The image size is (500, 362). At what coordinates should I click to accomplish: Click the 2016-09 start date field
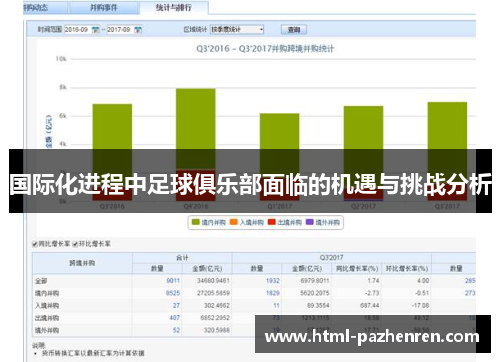tap(78, 30)
